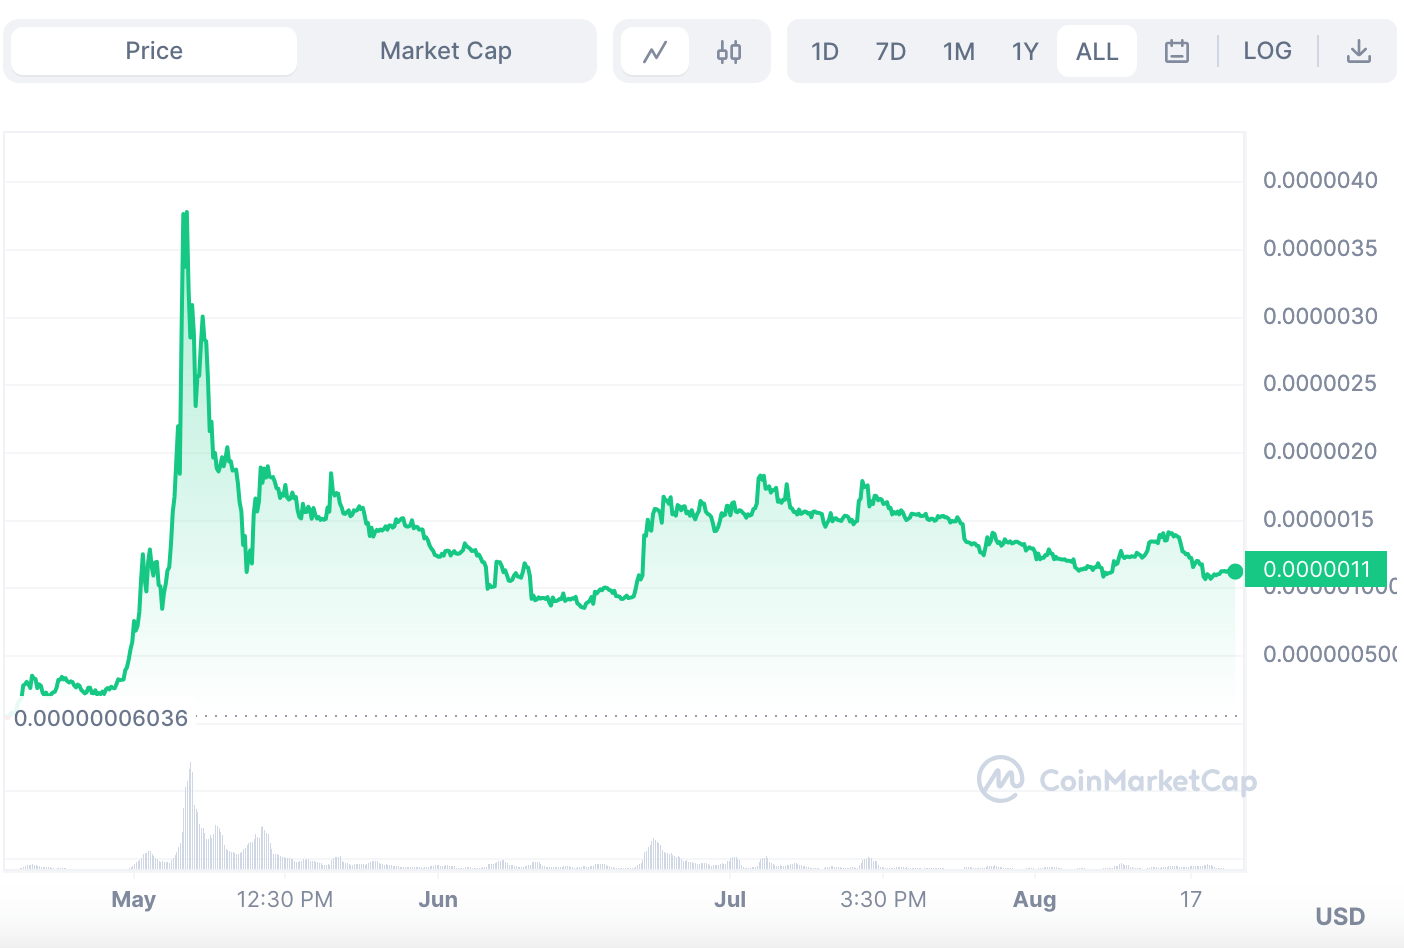Download chart data with download icon
1404x948 pixels.
pos(1358,51)
